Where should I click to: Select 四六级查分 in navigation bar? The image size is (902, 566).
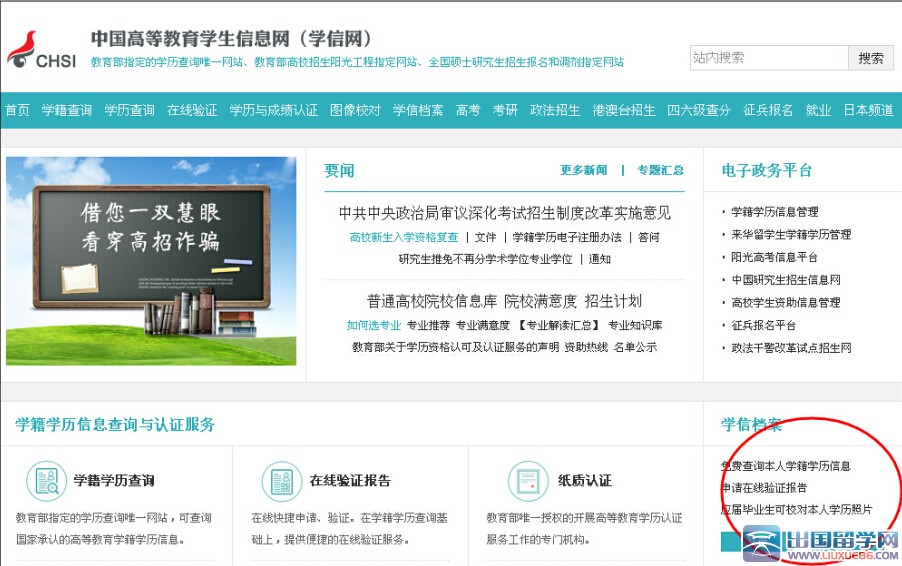(699, 110)
